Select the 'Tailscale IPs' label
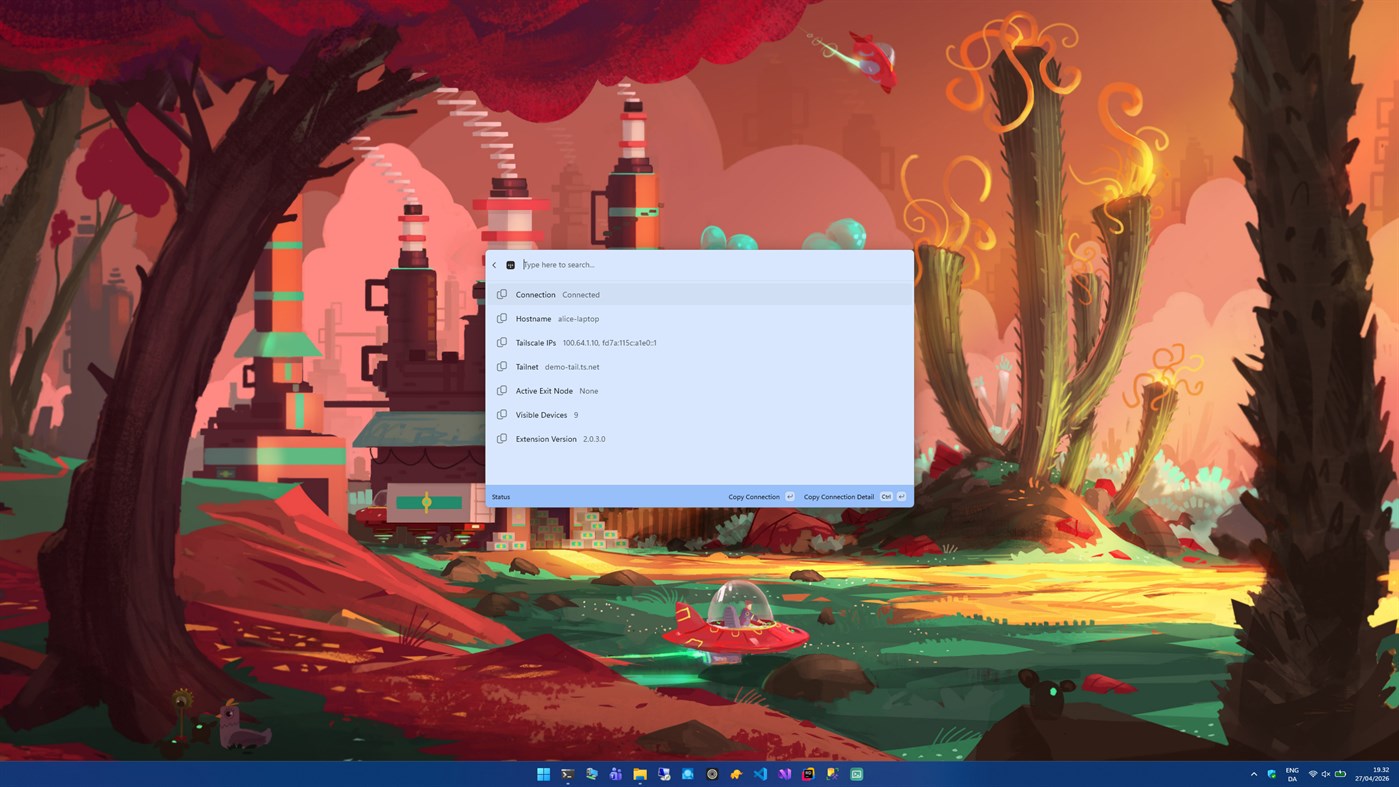 coord(536,343)
